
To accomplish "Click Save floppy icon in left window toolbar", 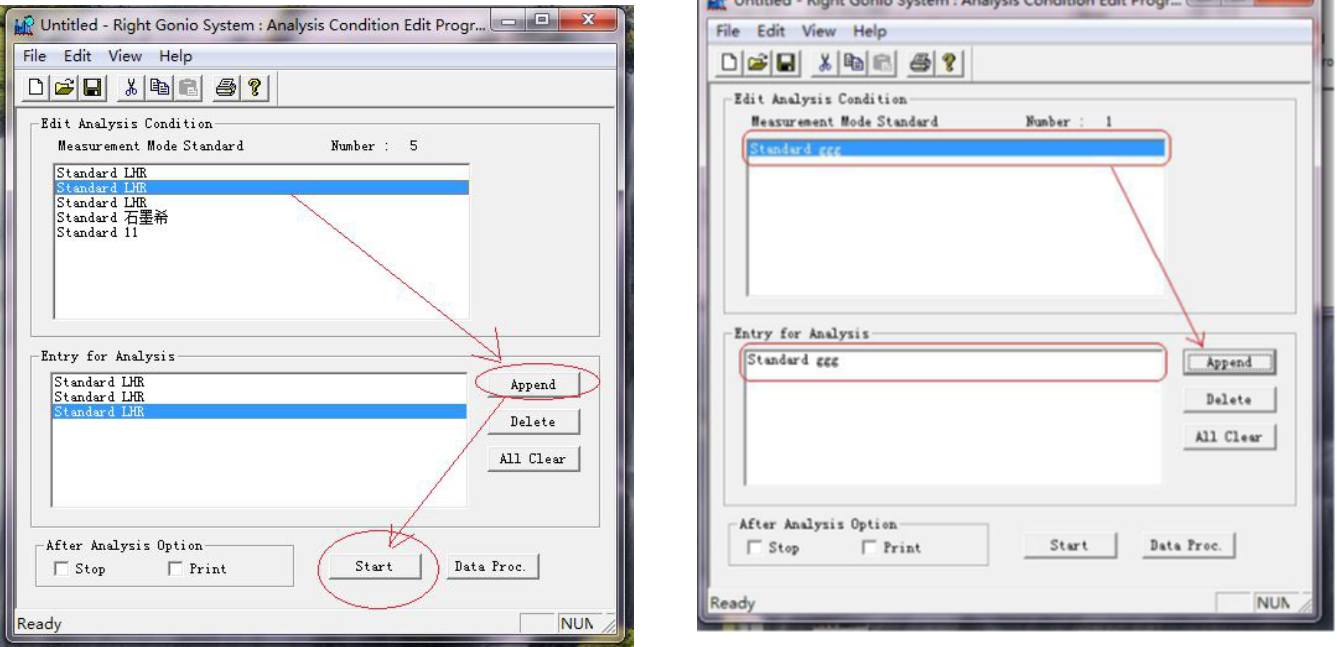I will point(92,88).
